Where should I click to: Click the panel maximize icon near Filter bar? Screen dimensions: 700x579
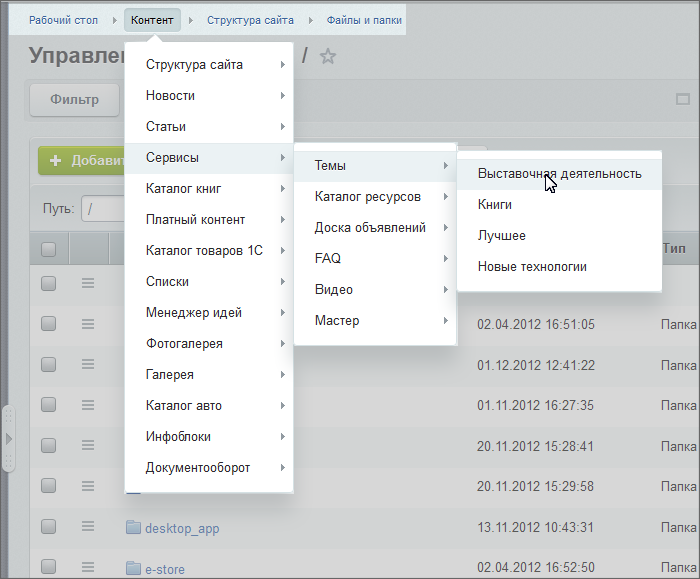coord(683,99)
